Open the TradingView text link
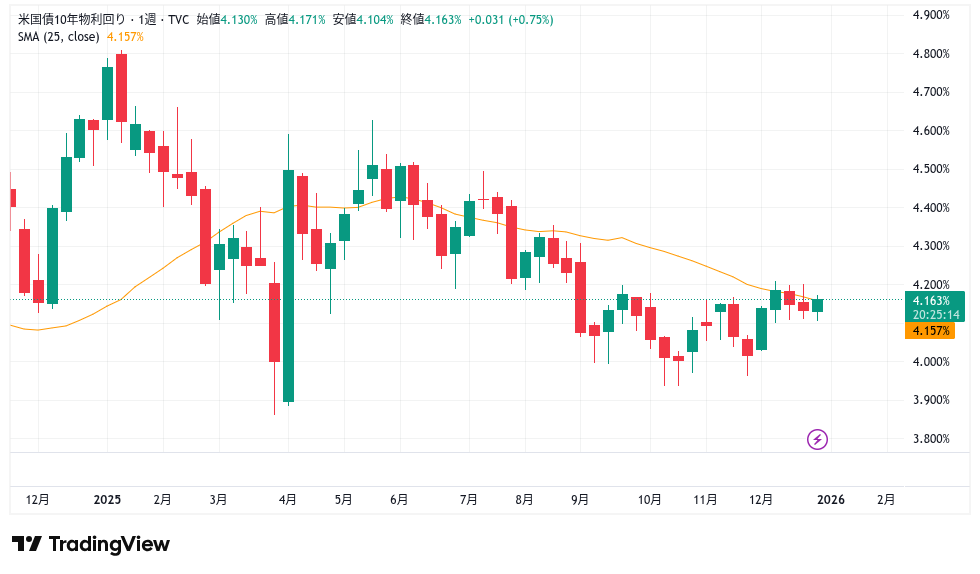980x574 pixels. [x=109, y=544]
